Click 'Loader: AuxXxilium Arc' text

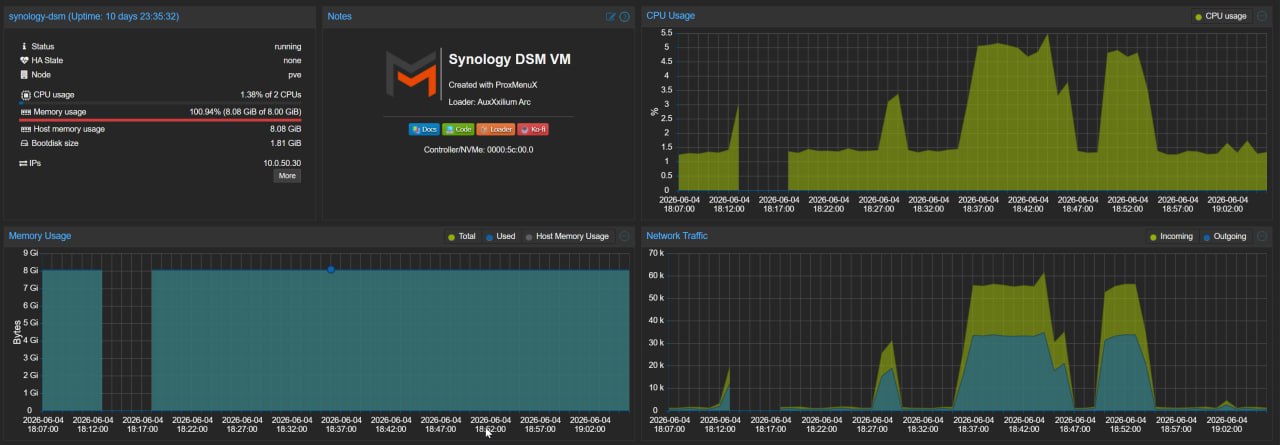pyautogui.click(x=490, y=101)
